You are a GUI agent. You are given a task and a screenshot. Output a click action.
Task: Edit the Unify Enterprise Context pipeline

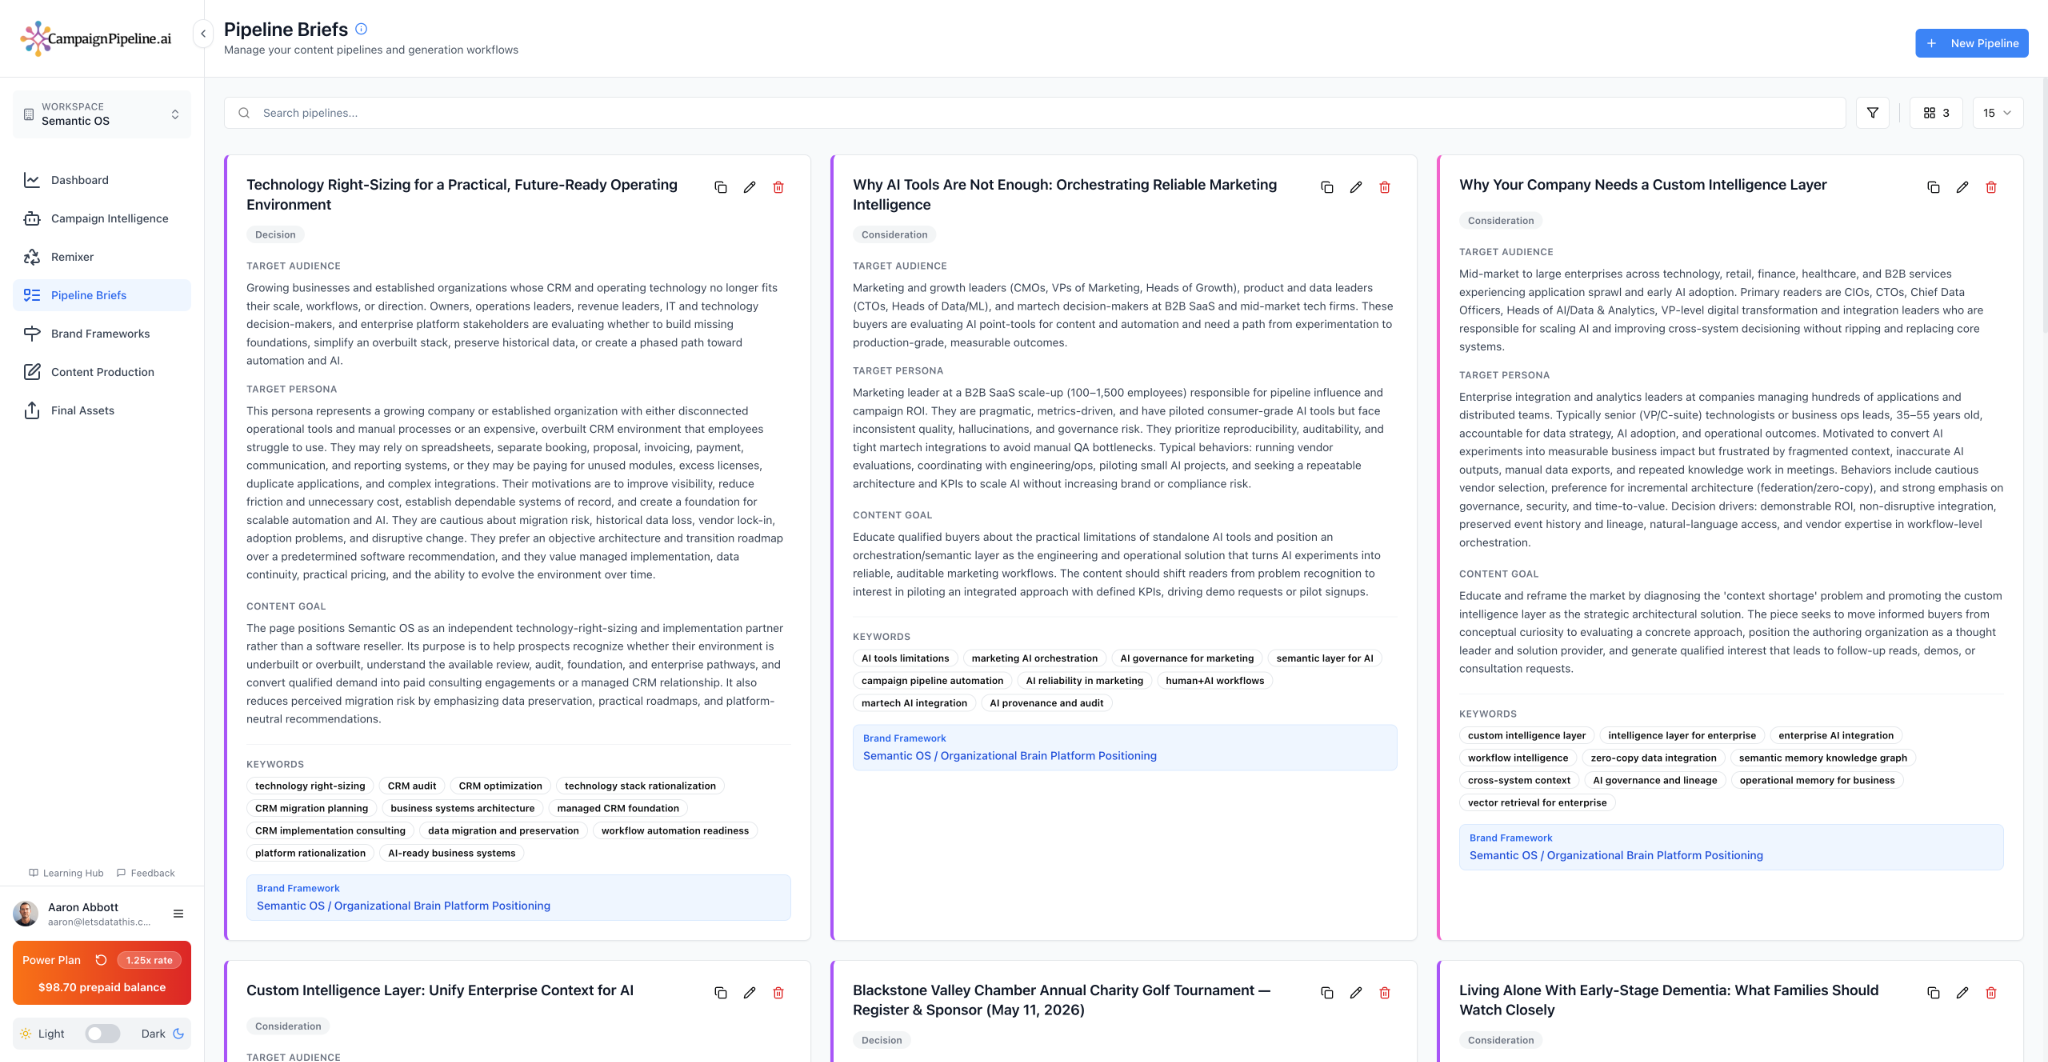click(749, 993)
